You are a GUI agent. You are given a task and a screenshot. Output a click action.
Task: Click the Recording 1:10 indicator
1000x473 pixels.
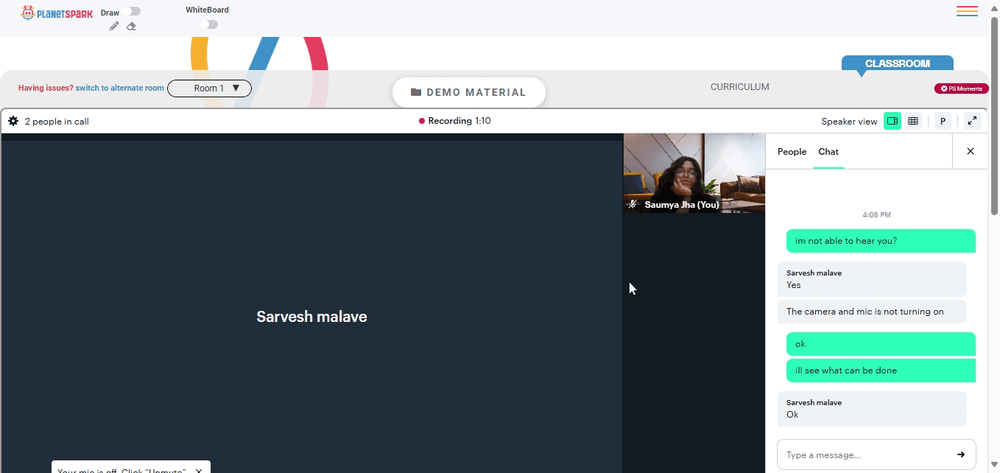pyautogui.click(x=455, y=120)
